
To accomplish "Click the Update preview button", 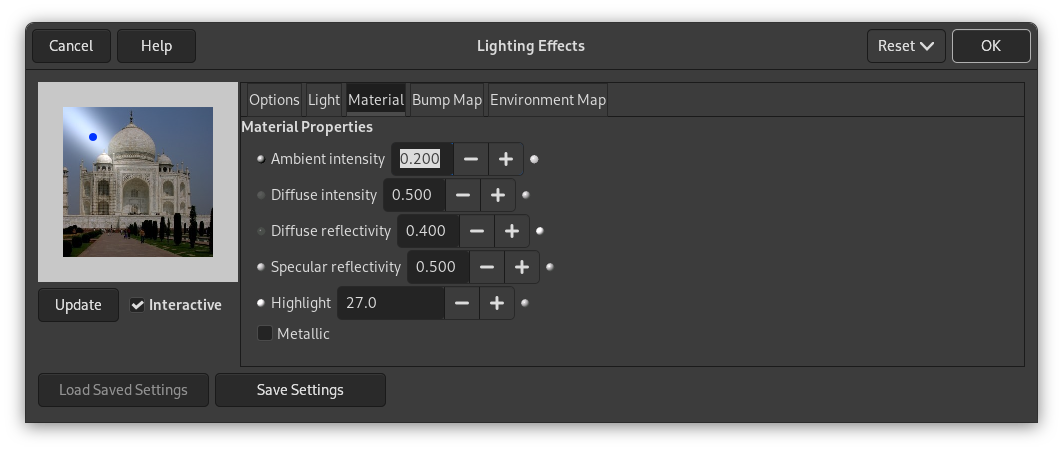I will coord(78,305).
